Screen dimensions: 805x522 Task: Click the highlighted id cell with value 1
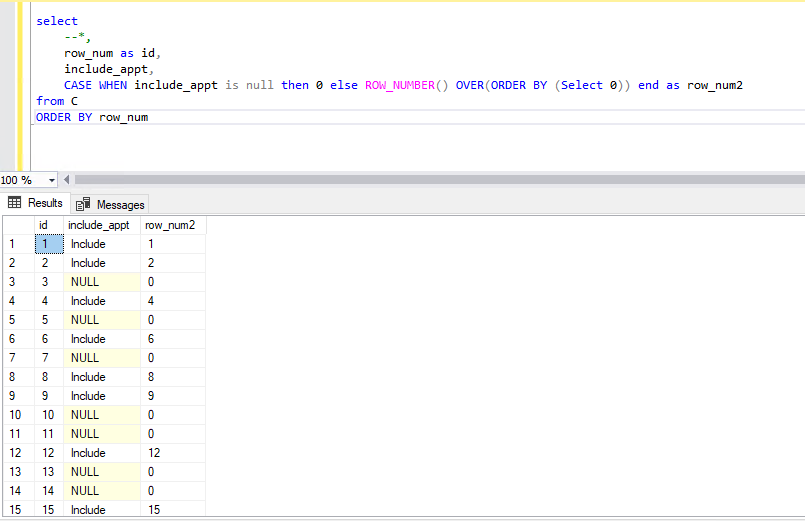pyautogui.click(x=49, y=244)
